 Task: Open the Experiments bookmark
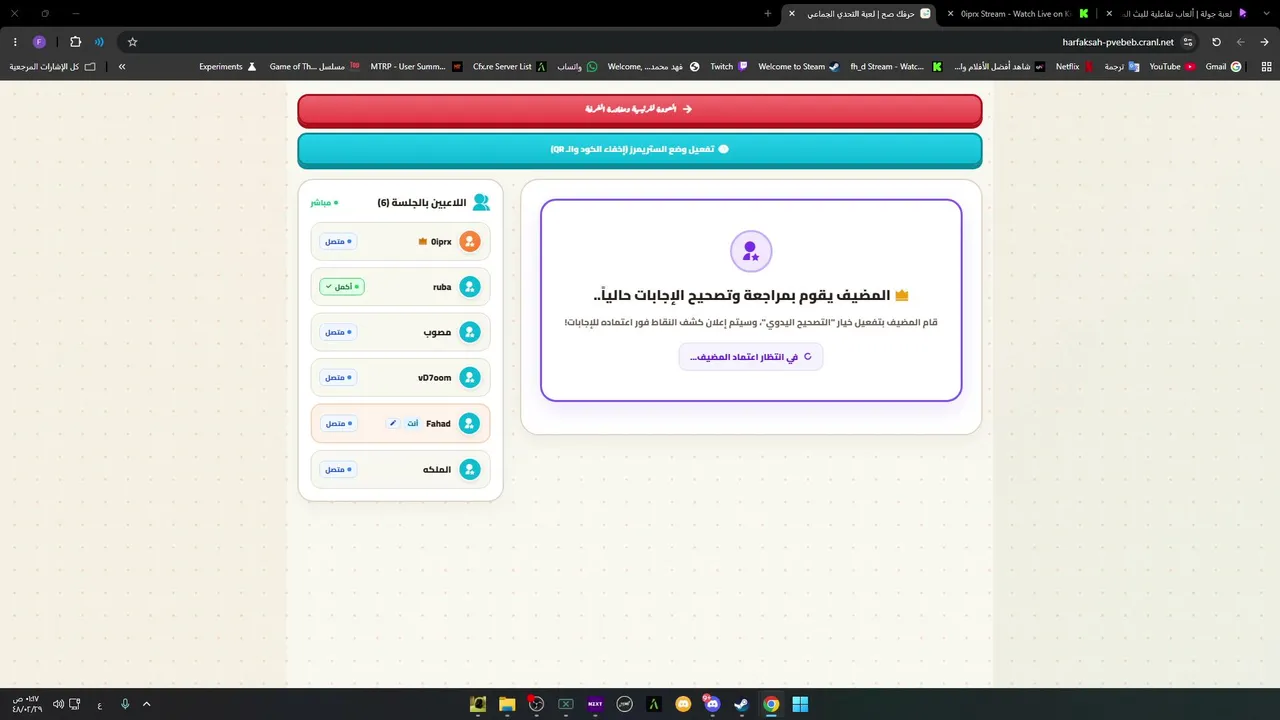[228, 67]
